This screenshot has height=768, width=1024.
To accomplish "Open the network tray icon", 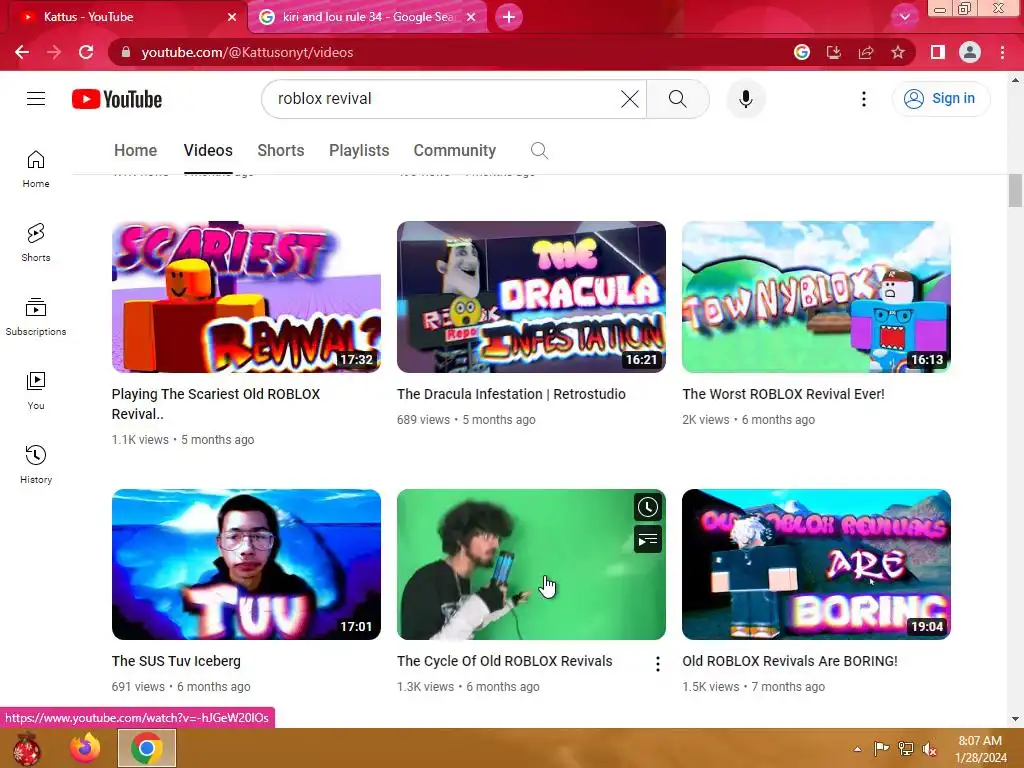I will click(x=905, y=749).
